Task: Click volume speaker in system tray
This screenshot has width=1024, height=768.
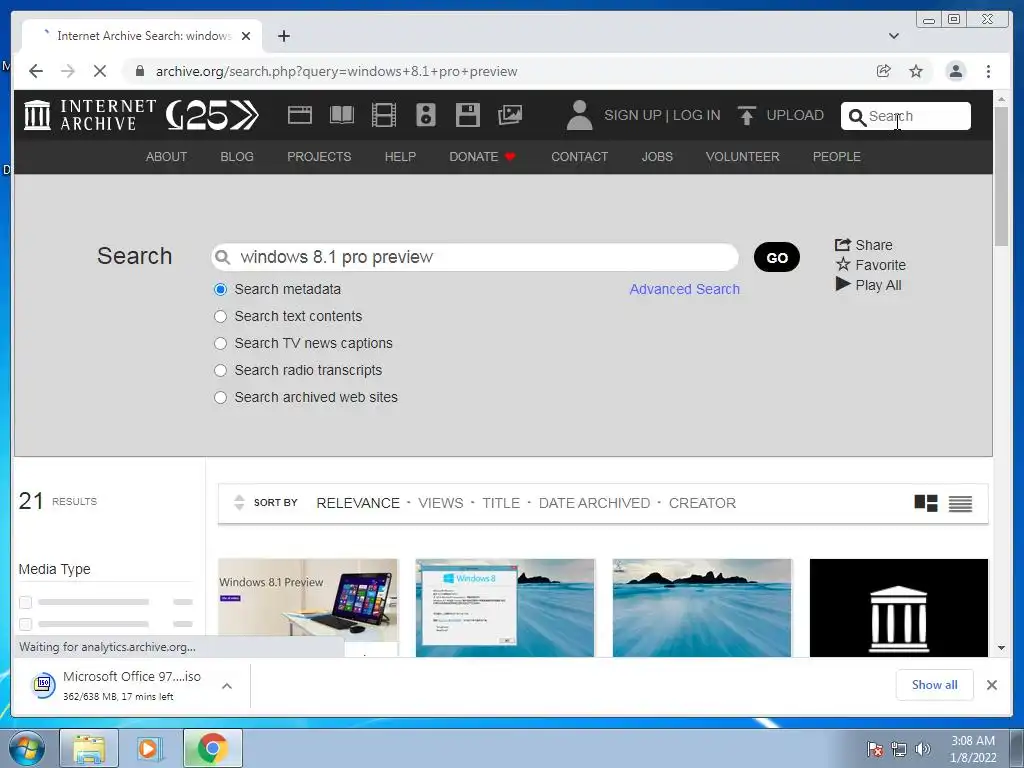Action: [922, 749]
